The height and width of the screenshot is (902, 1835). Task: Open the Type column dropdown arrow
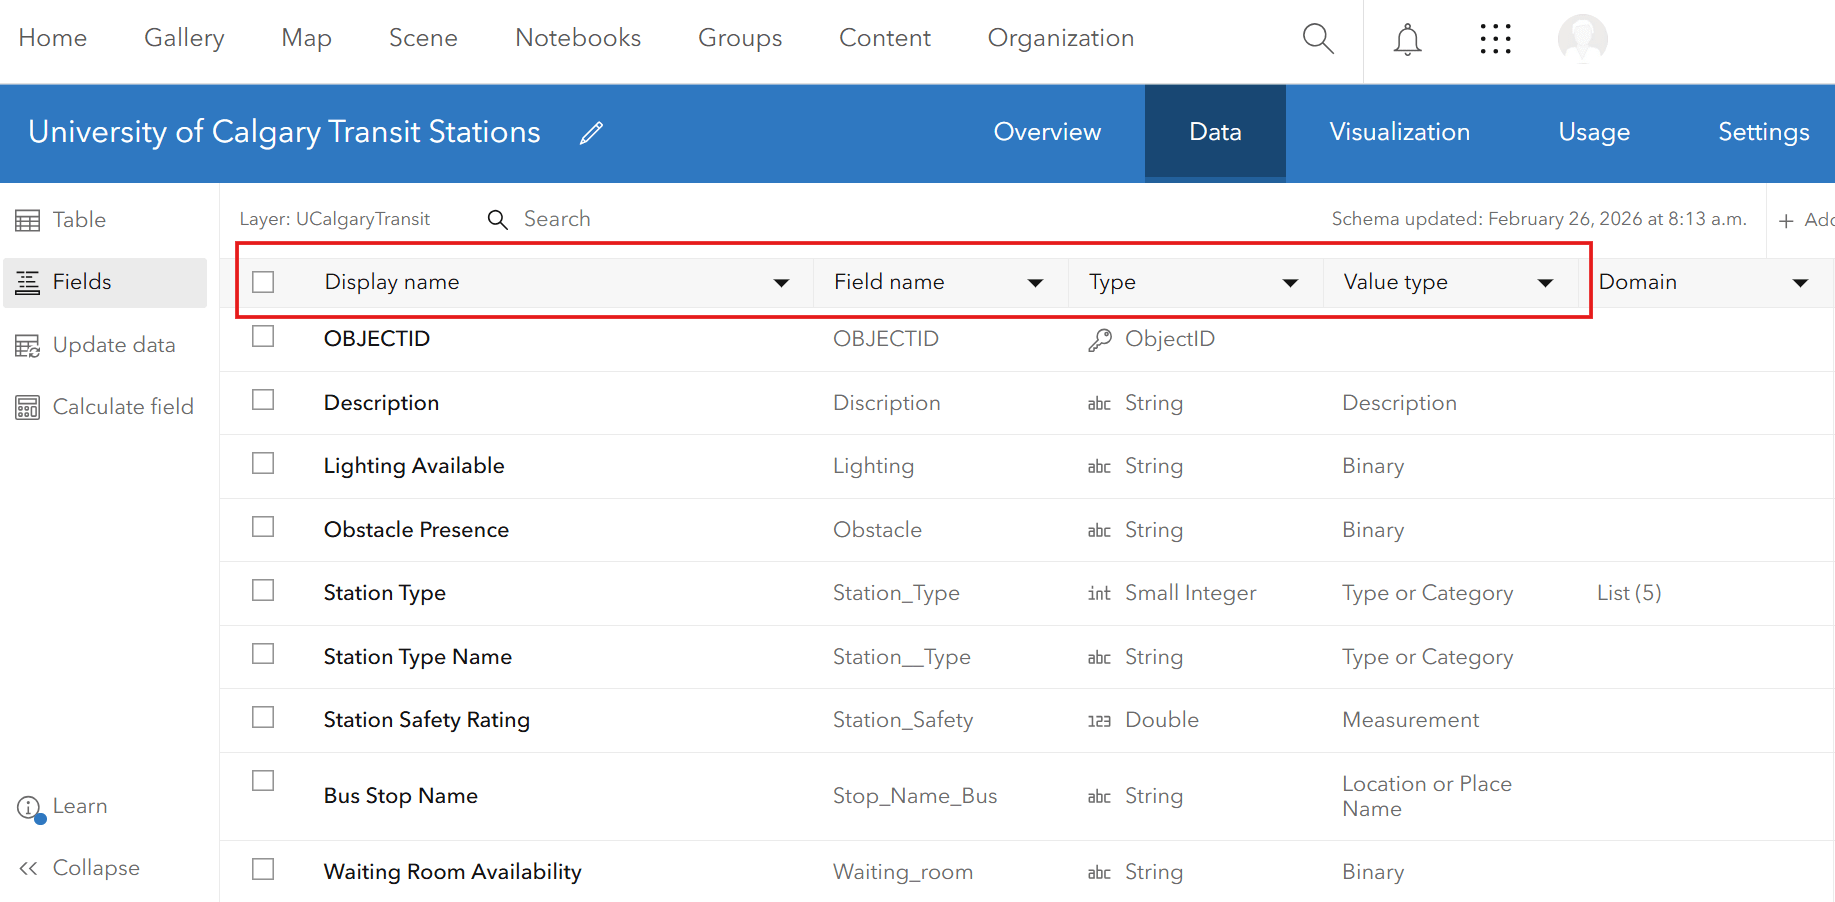point(1290,284)
